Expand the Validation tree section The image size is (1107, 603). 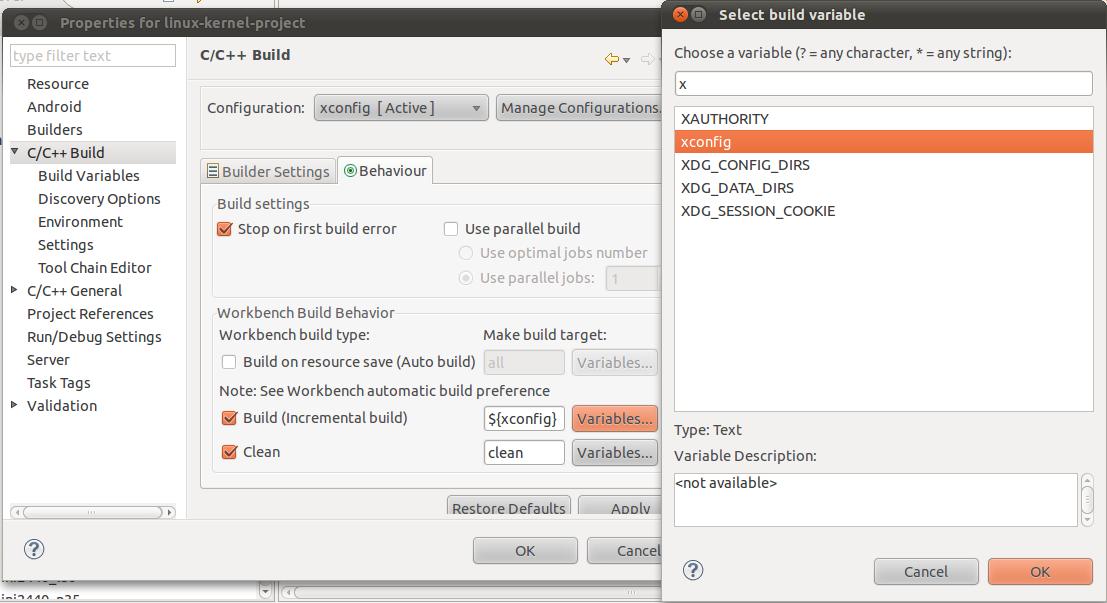(x=13, y=406)
